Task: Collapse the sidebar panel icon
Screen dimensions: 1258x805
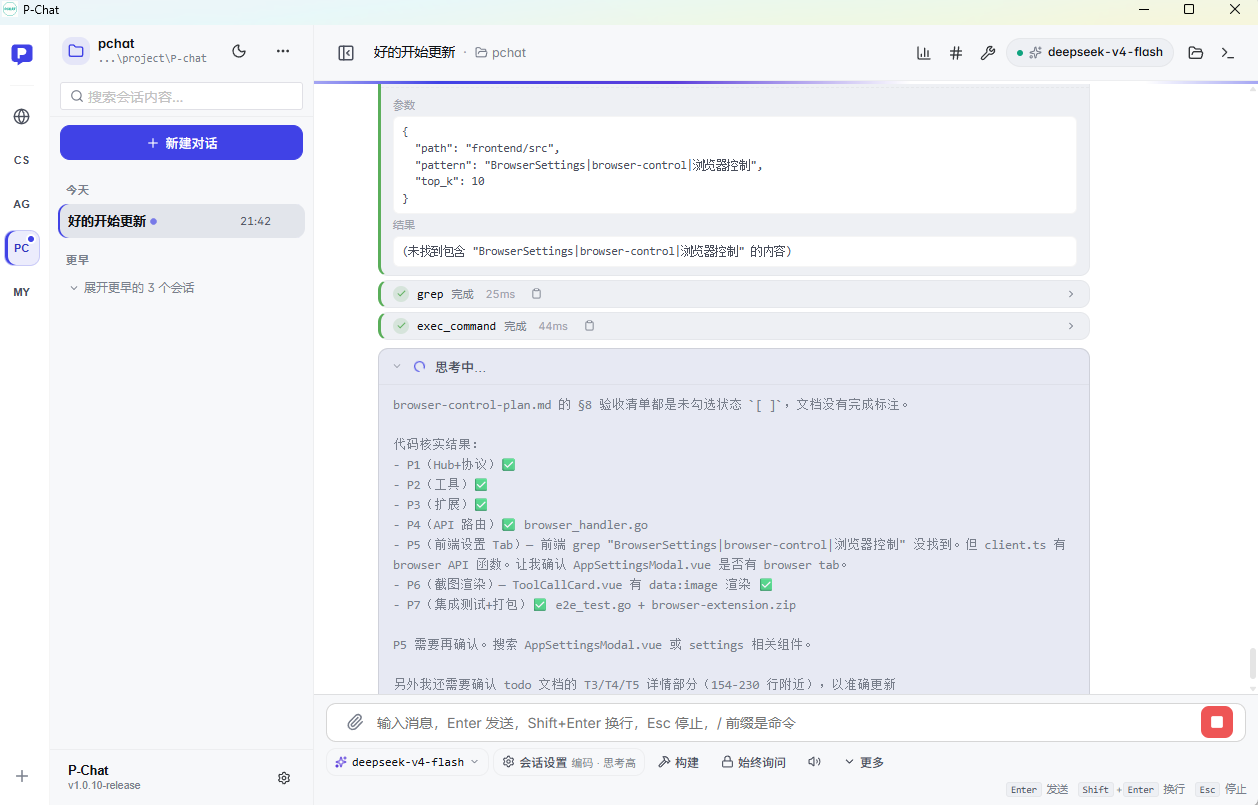Action: tap(346, 53)
